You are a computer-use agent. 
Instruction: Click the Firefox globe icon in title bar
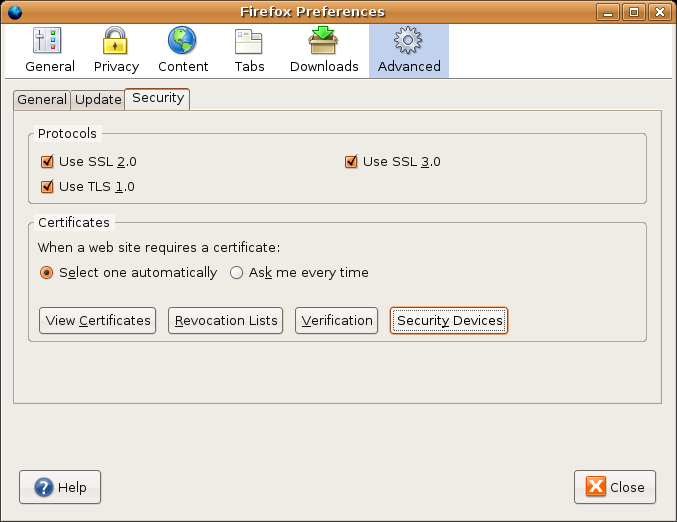(14, 12)
